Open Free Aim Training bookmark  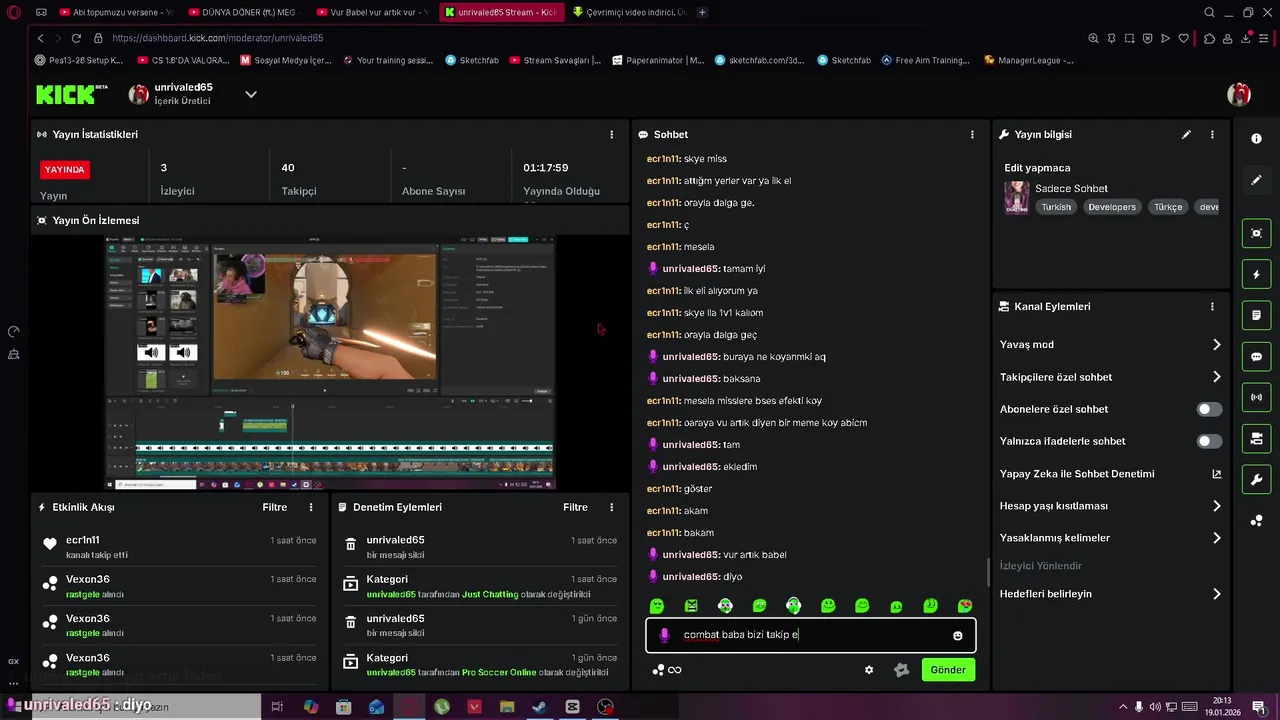click(x=925, y=60)
